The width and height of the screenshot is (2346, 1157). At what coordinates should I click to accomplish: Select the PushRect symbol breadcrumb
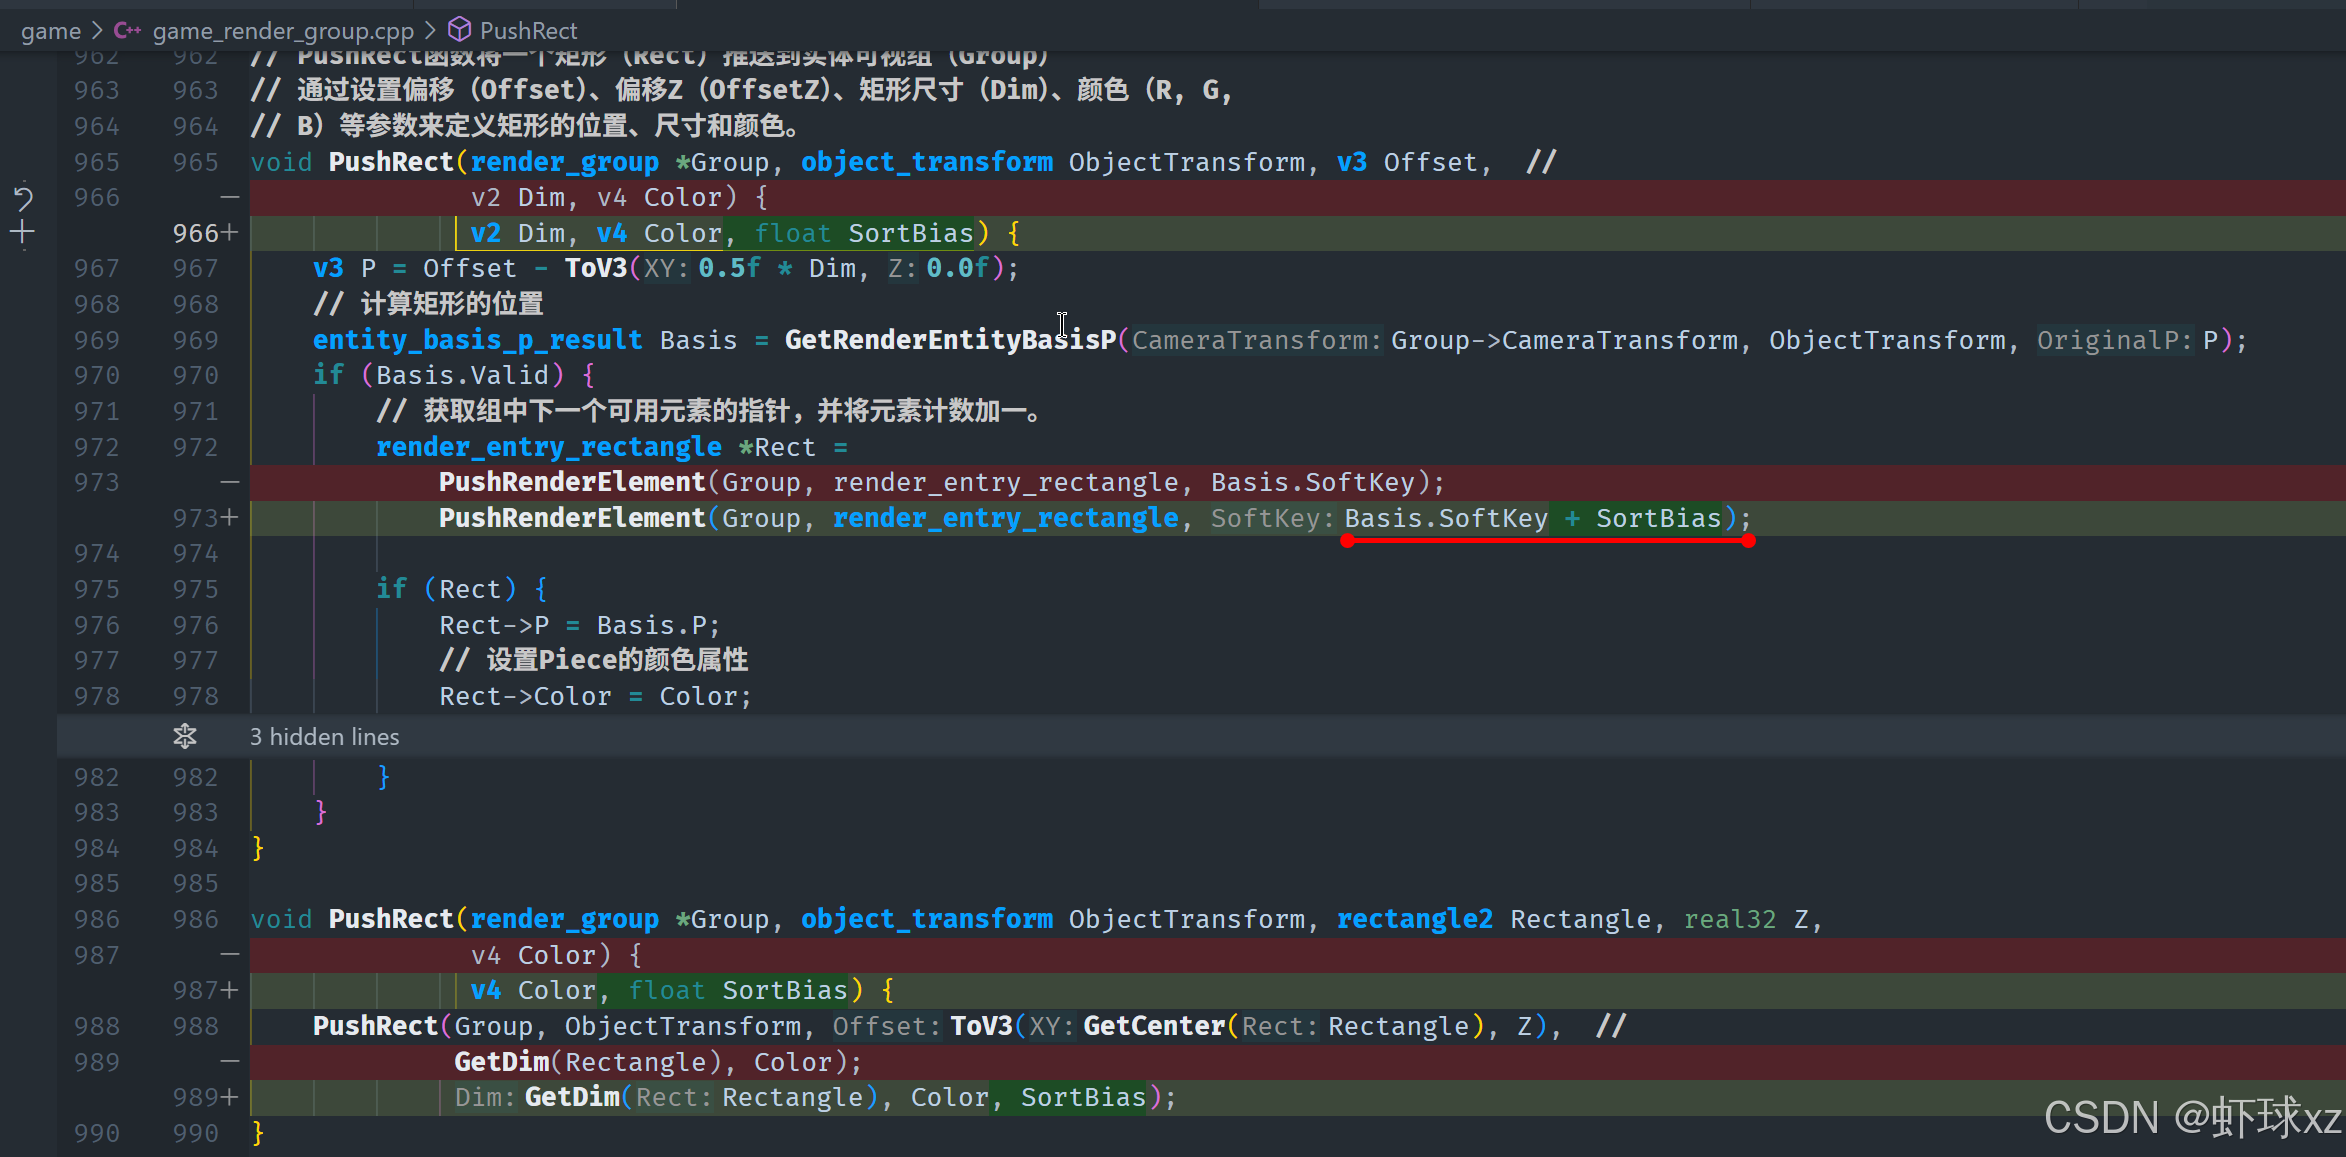[528, 31]
